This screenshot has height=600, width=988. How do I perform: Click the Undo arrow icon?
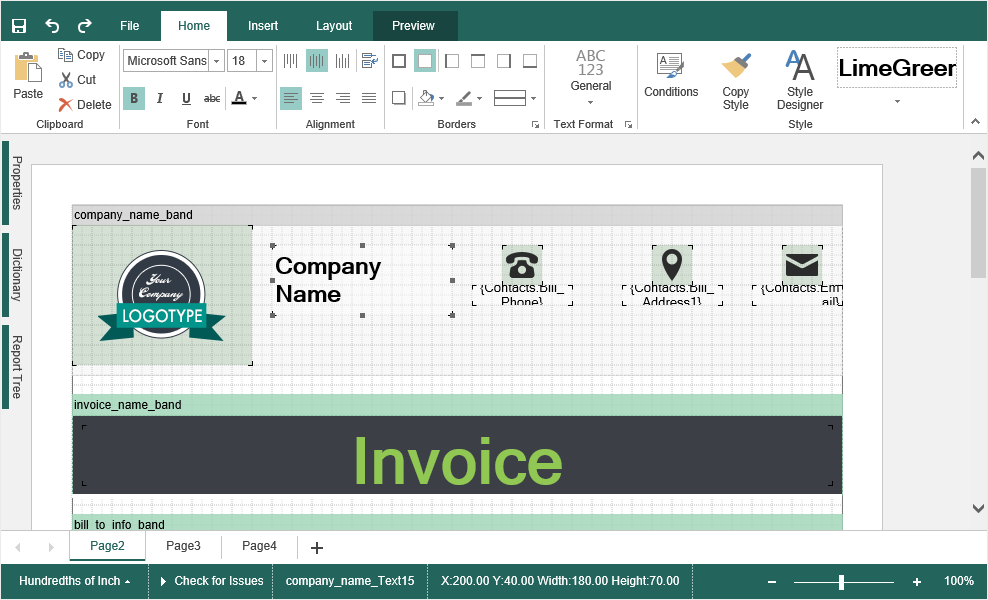pos(52,26)
